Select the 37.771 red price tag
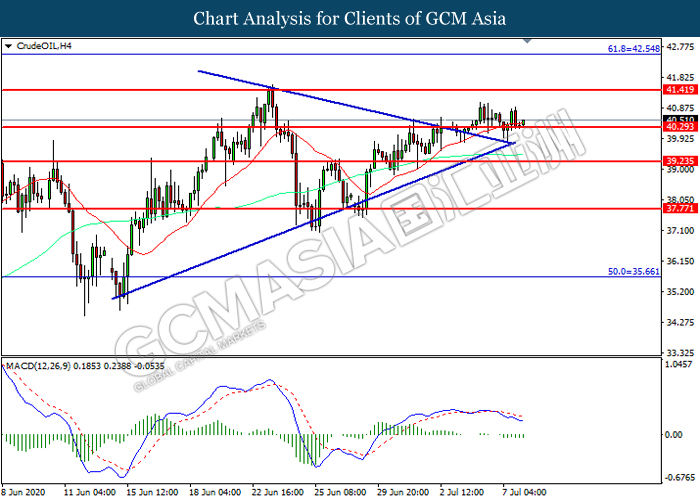The width and height of the screenshot is (700, 500). (680, 208)
